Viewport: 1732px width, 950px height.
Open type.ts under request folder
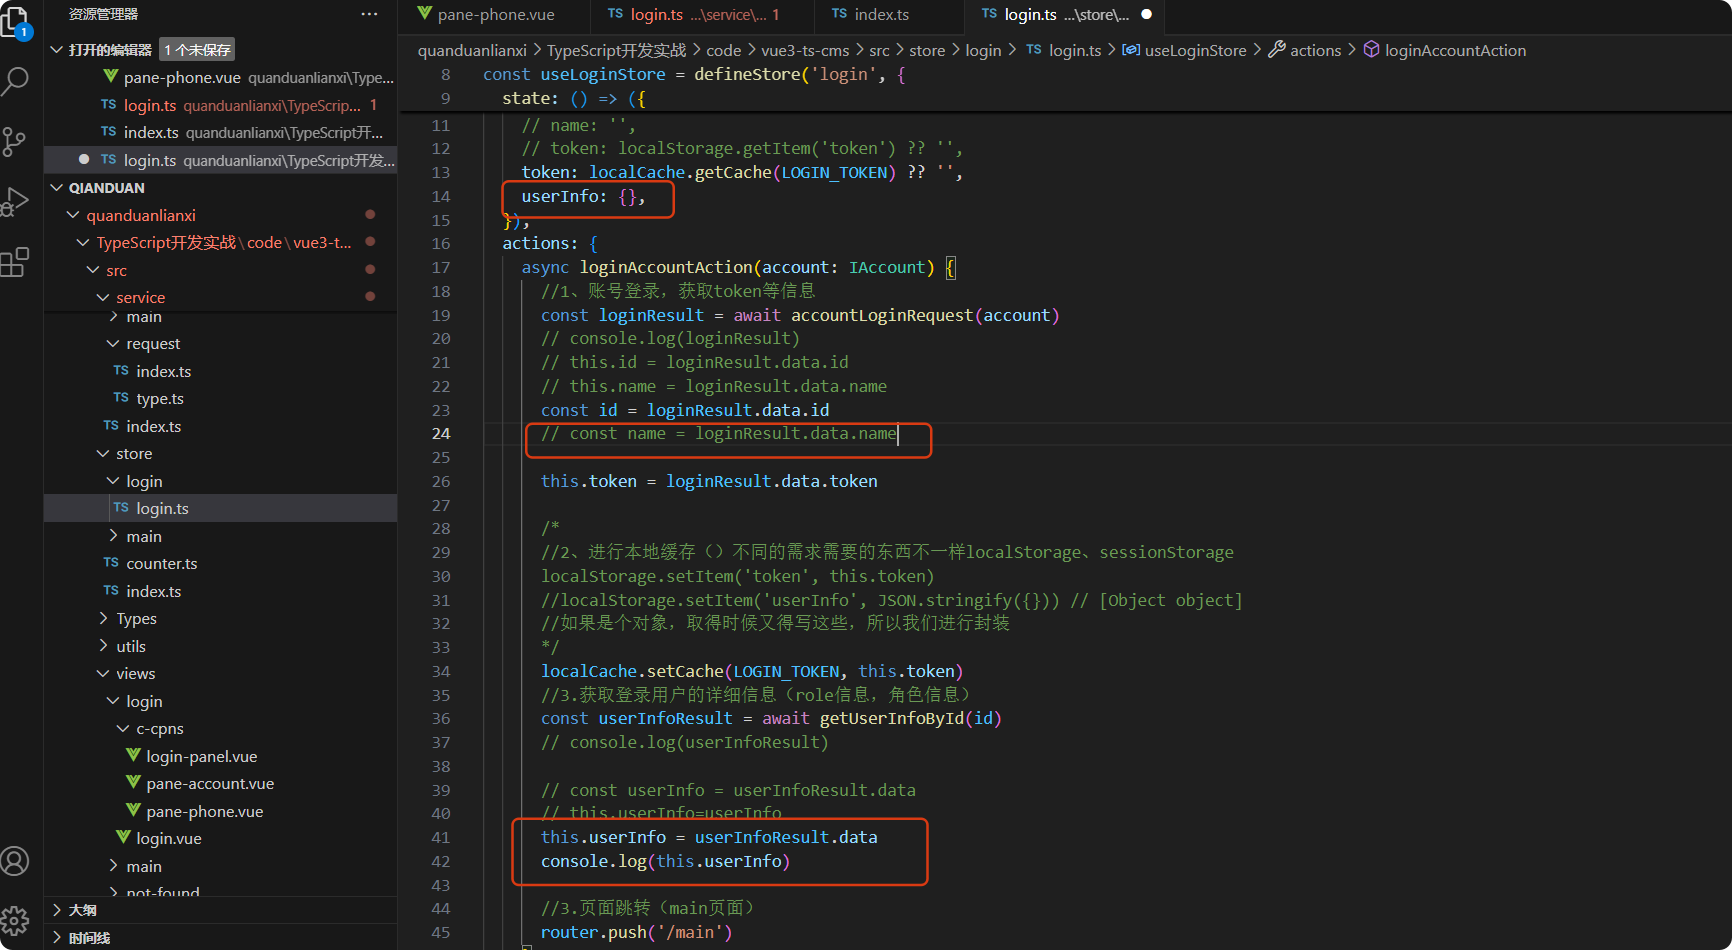point(220,398)
